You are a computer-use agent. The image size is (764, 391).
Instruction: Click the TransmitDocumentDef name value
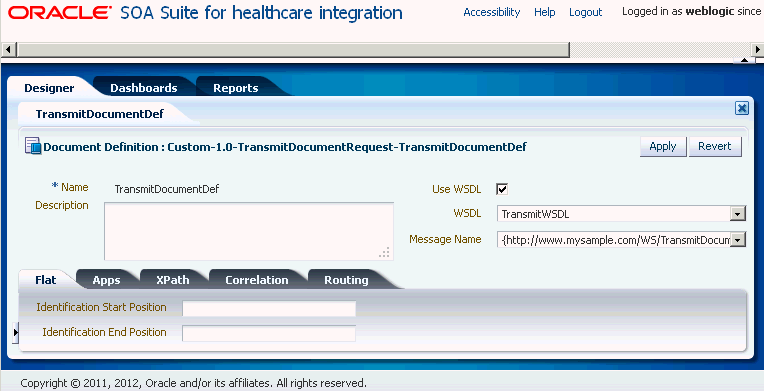(x=167, y=189)
